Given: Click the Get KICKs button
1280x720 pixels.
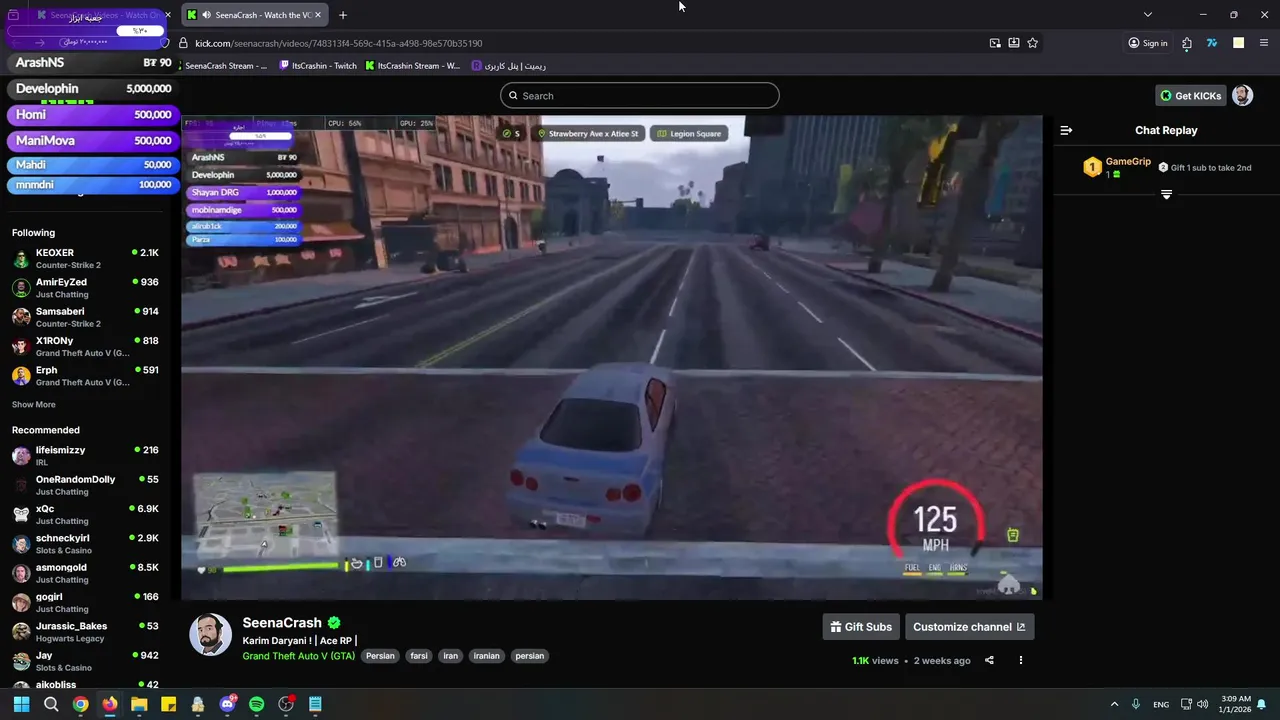Looking at the screenshot, I should (x=1191, y=96).
